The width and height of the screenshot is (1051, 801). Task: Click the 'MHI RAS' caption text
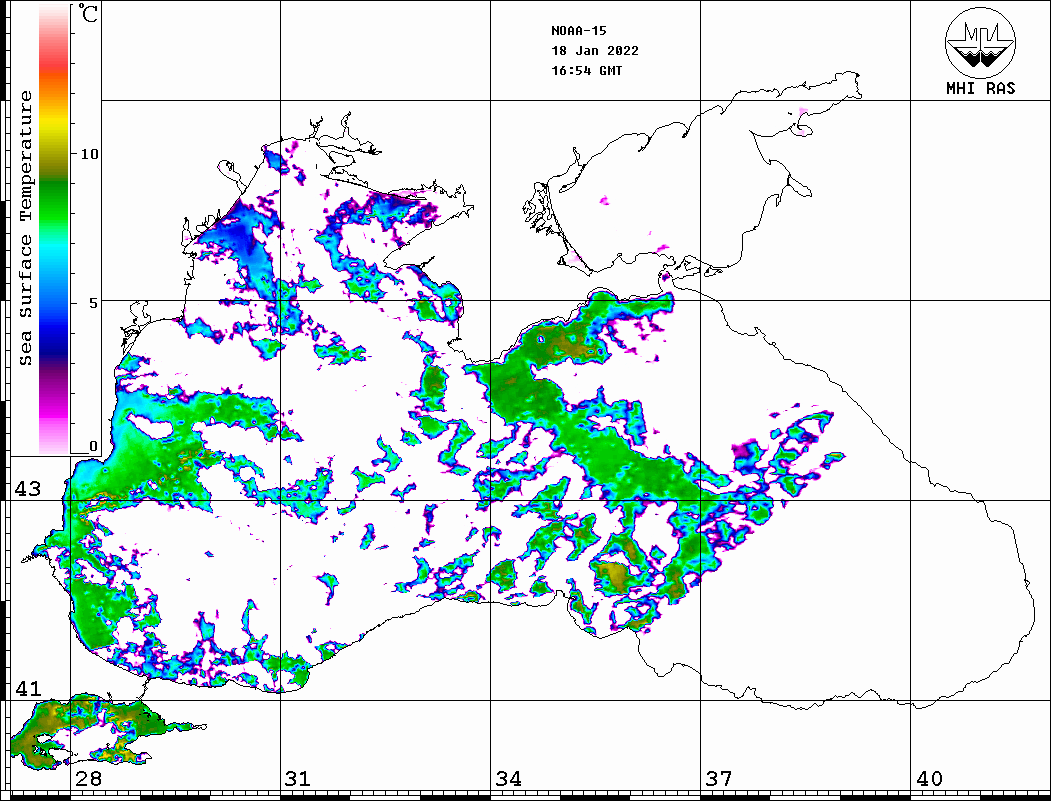click(981, 88)
